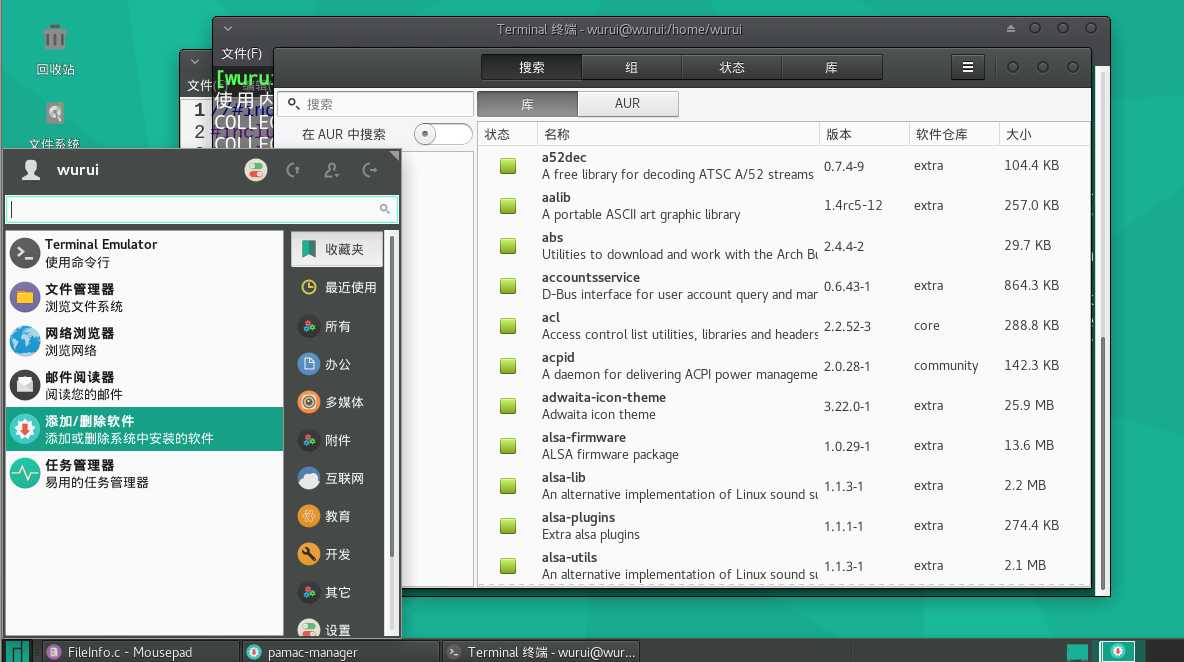Open the File System desktop icon
Screen dimensions: 1184x662
click(55, 114)
